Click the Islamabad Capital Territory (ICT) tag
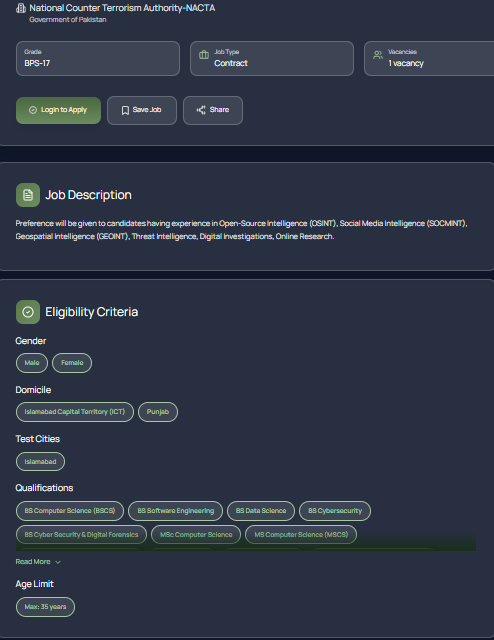The image size is (494, 640). coord(75,412)
